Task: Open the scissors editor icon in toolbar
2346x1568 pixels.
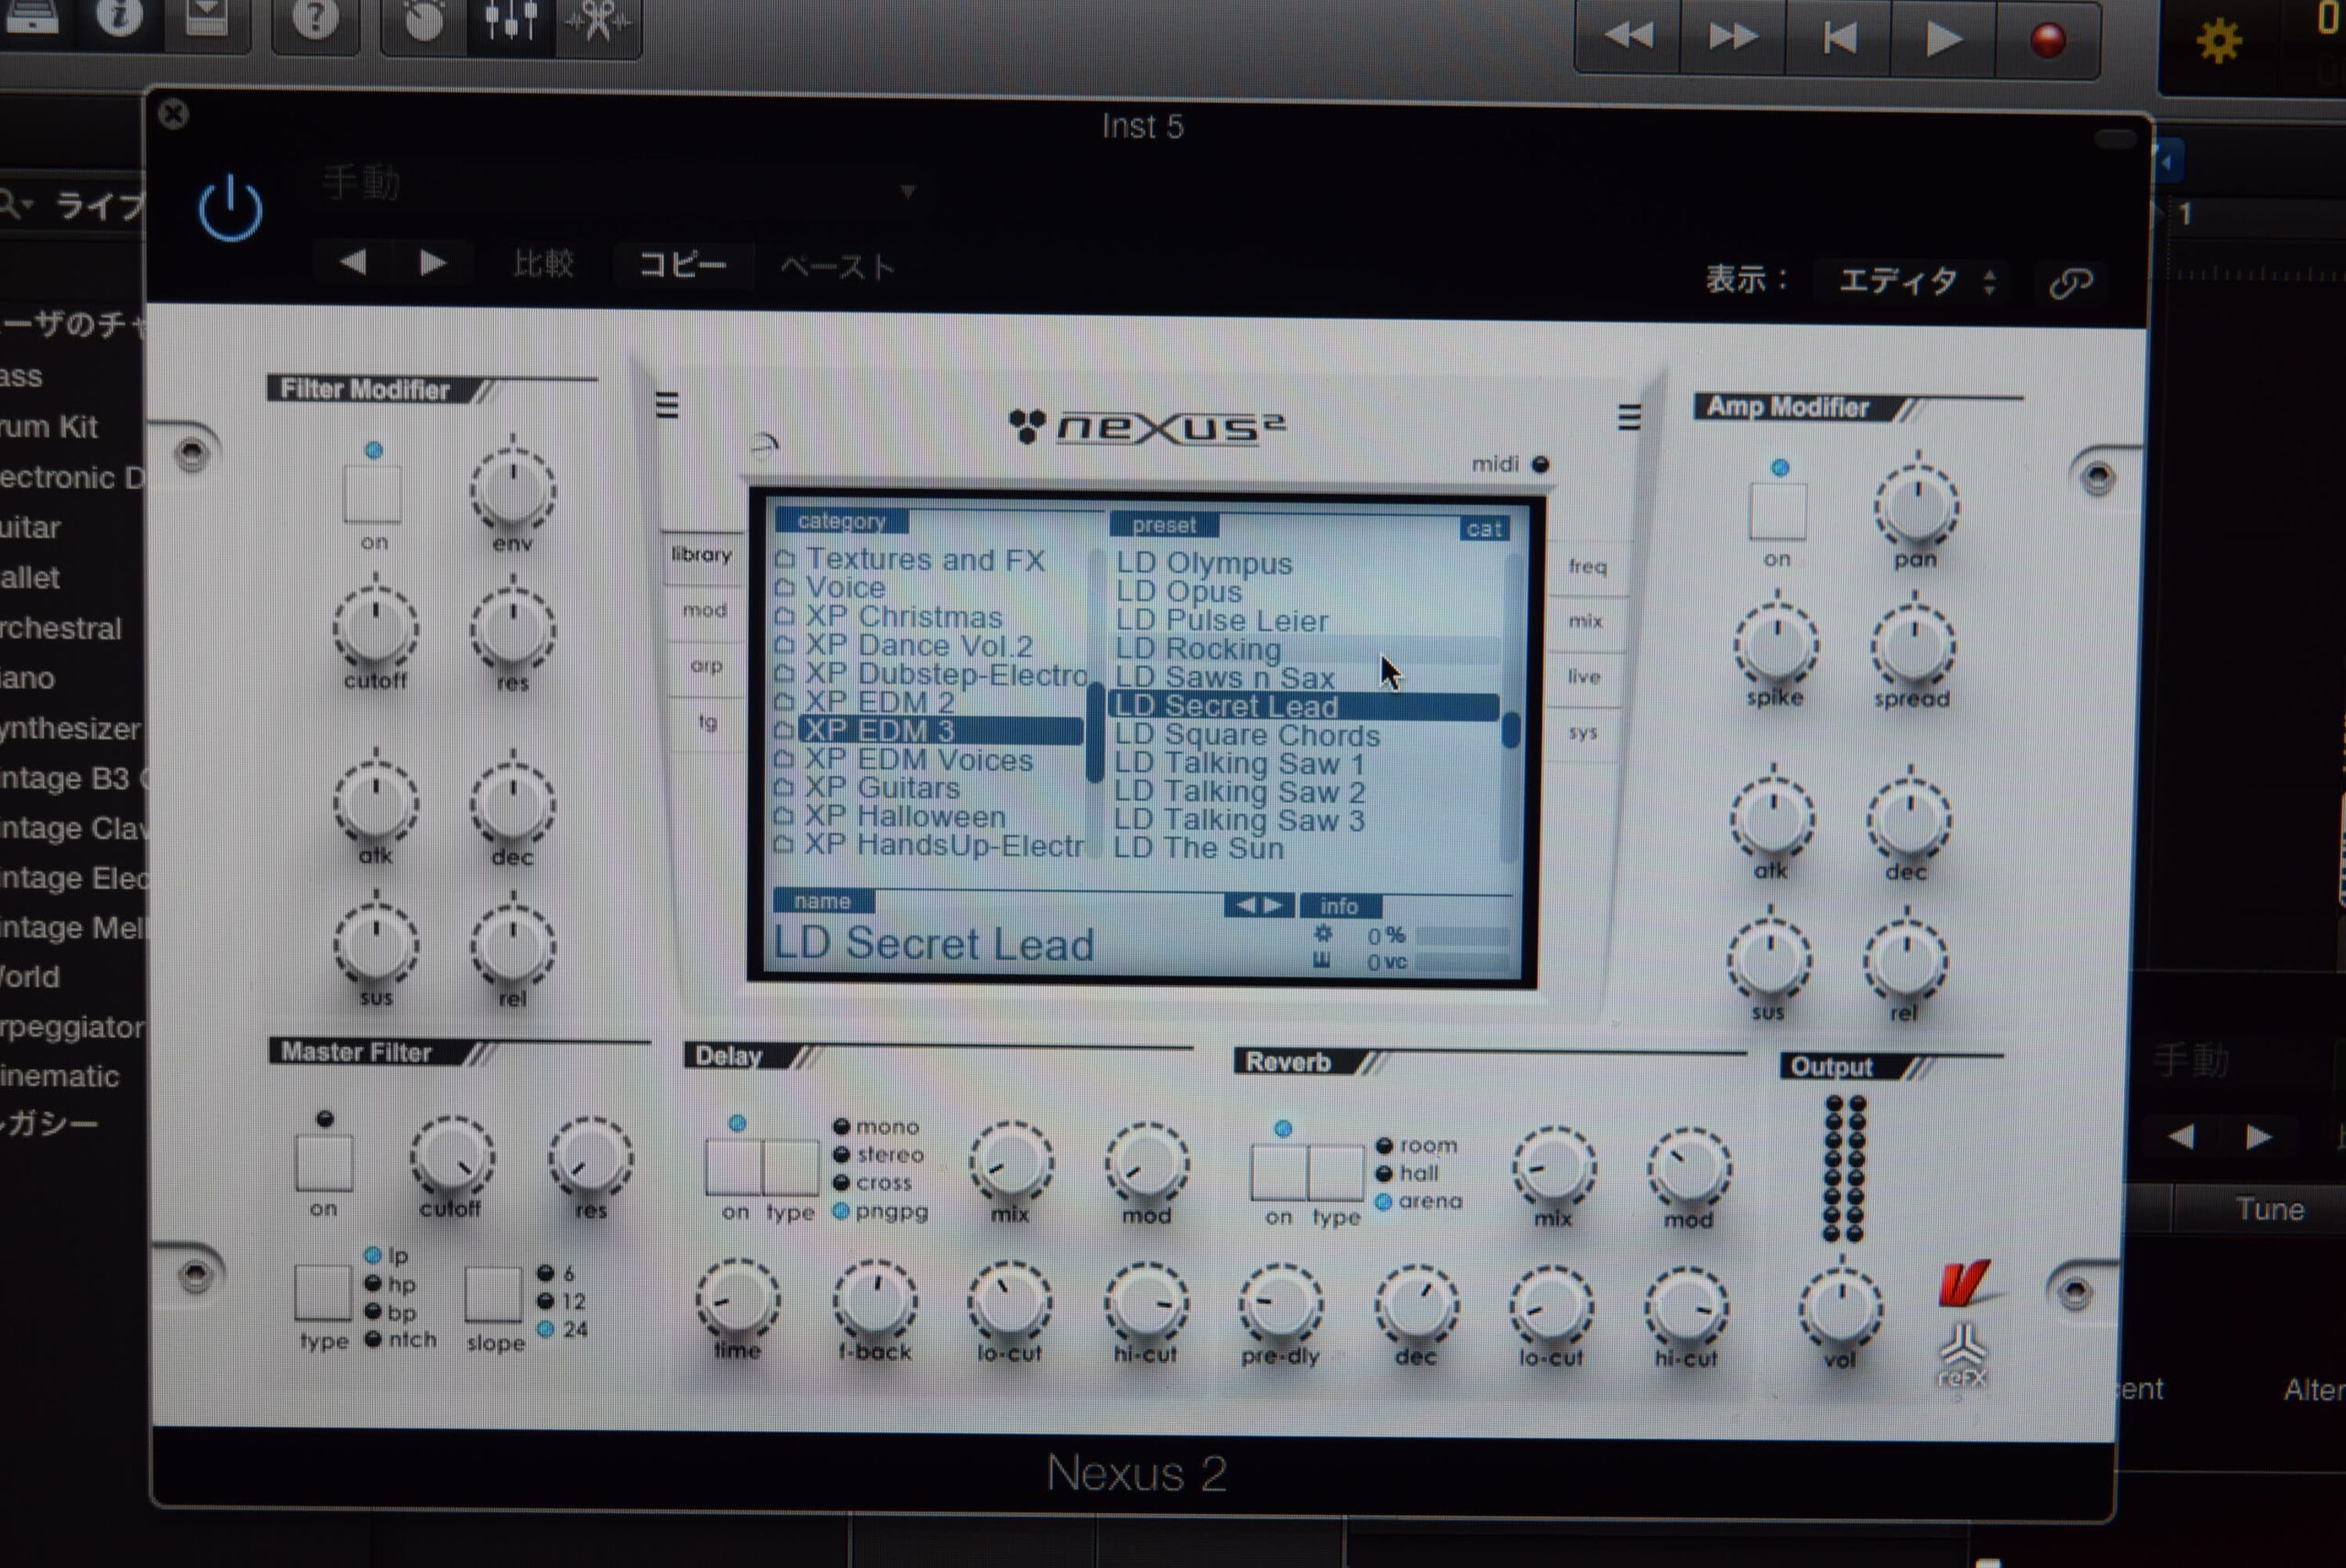Action: pos(597,20)
